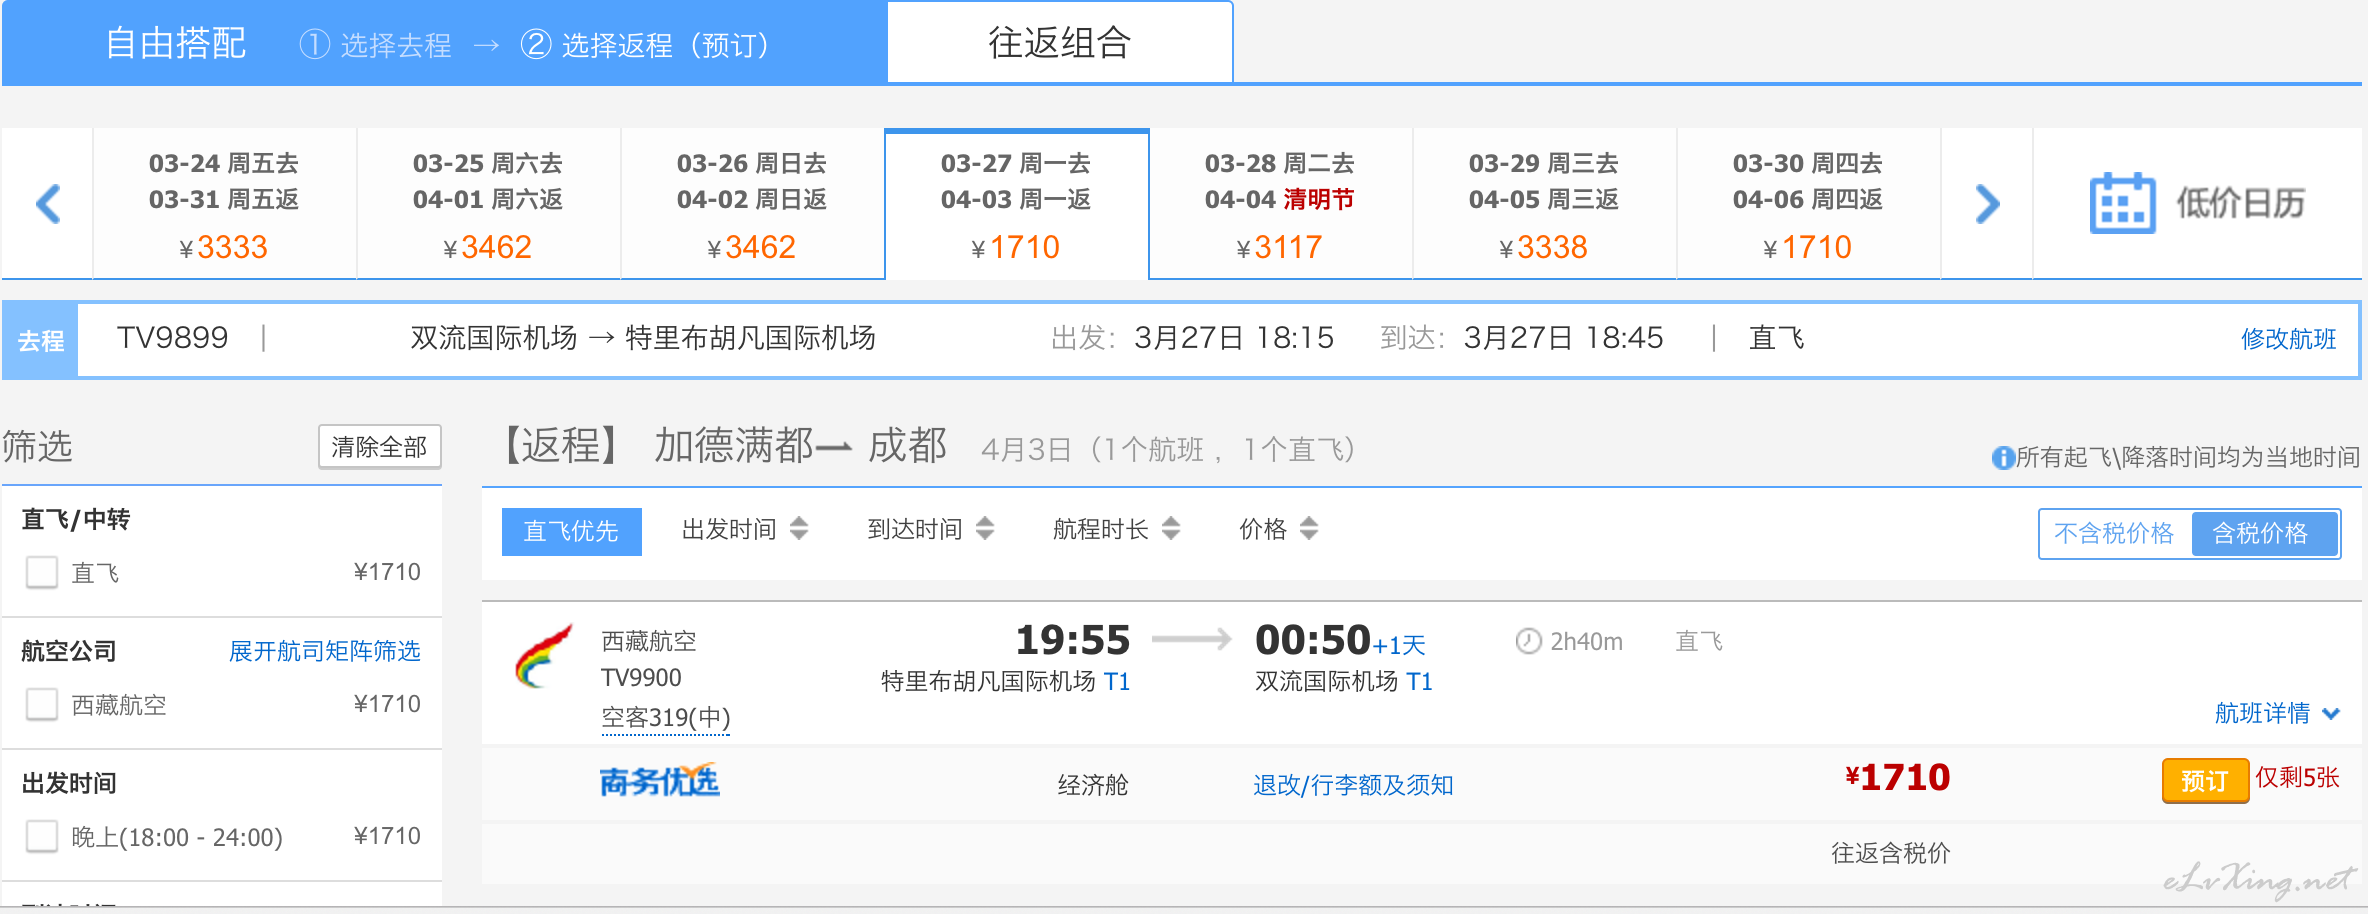Expand 航班详情 flight details
Image resolution: width=2368 pixels, height=914 pixels.
pos(2276,713)
